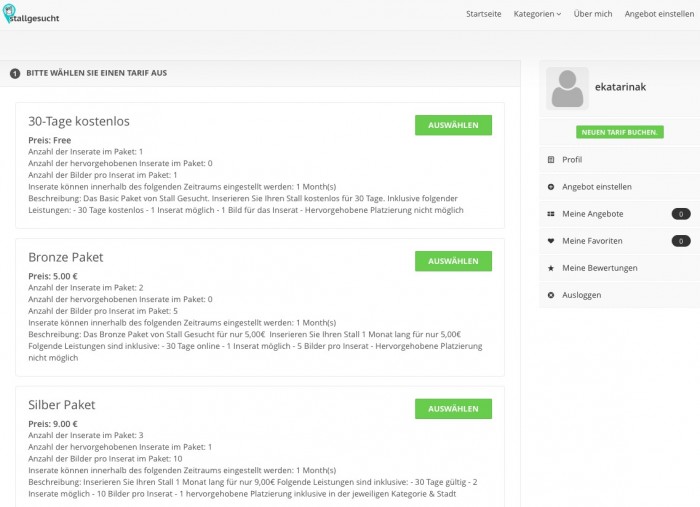Open the Startseite menu item
Image resolution: width=700 pixels, height=507 pixels.
(x=483, y=14)
